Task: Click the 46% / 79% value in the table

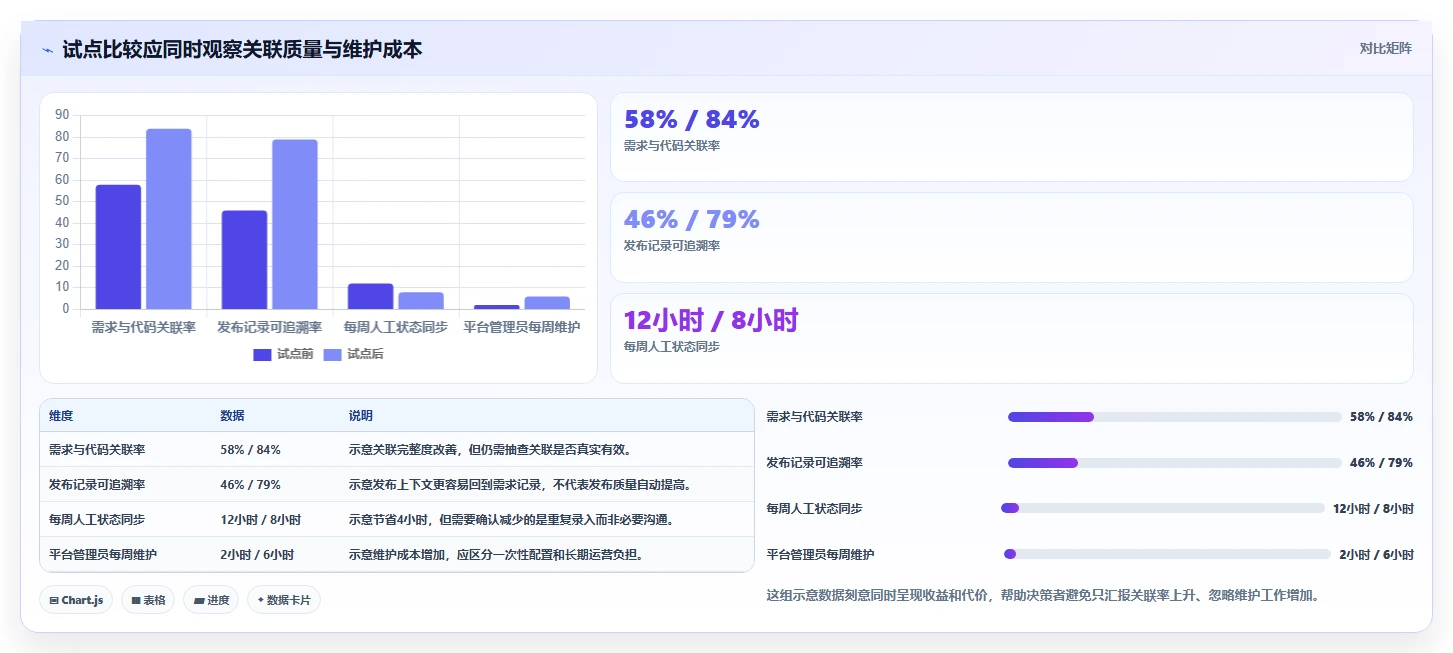Action: point(250,485)
